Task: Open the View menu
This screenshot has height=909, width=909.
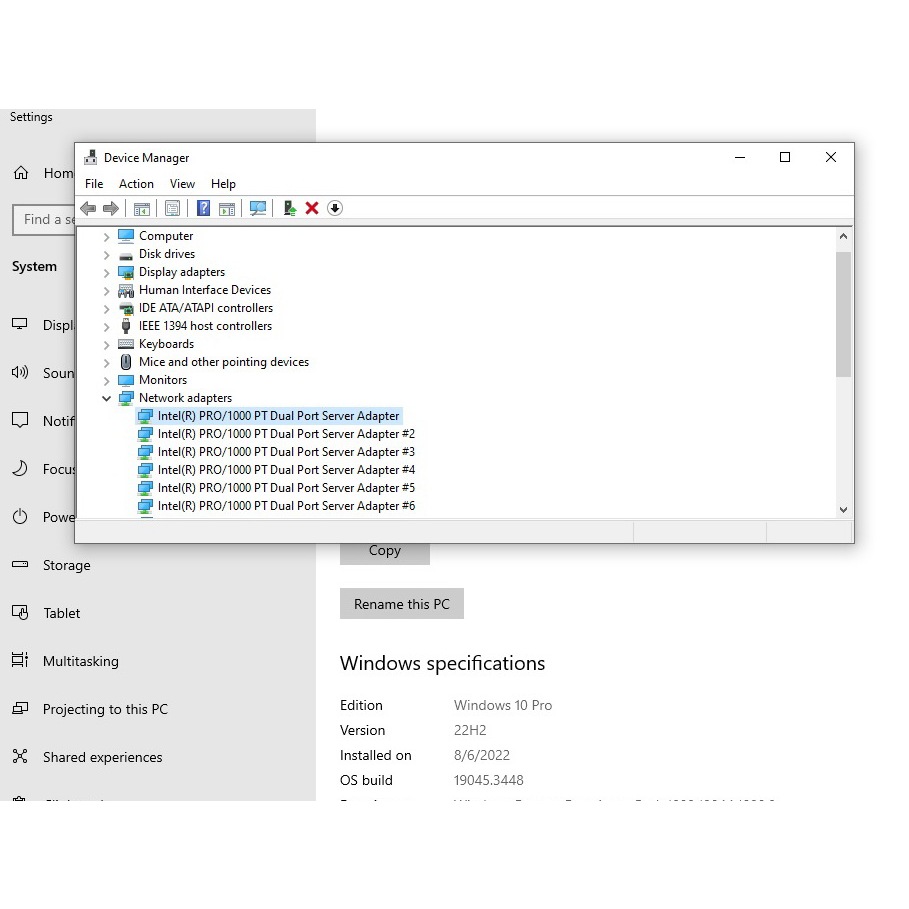Action: (x=182, y=184)
